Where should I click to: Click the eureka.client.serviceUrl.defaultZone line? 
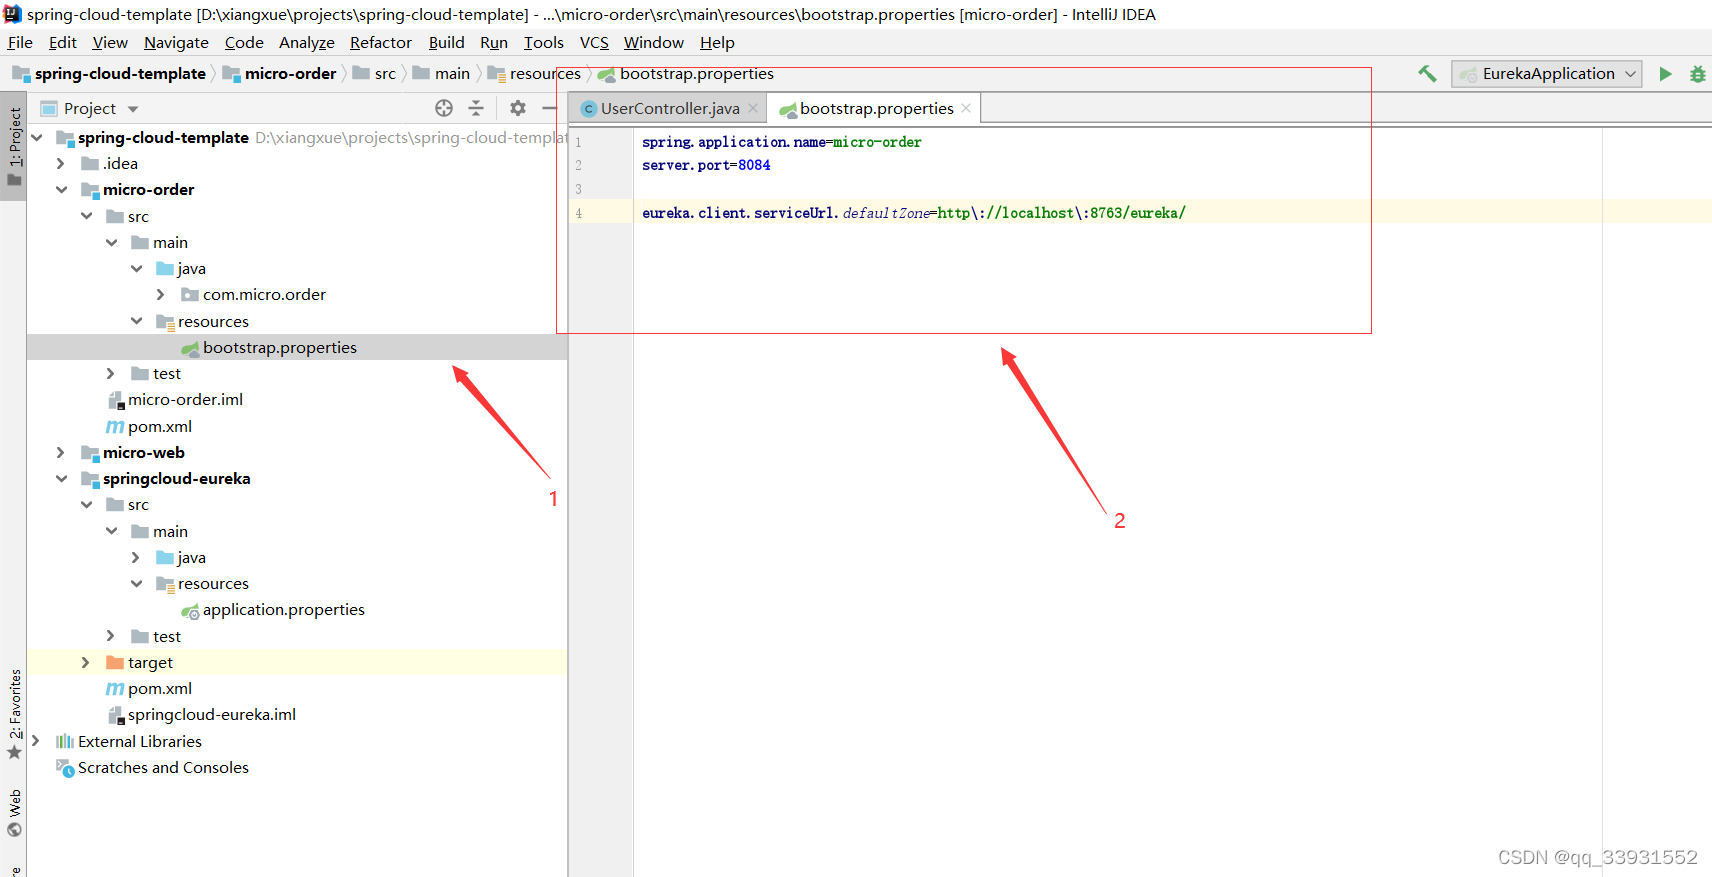tap(914, 212)
